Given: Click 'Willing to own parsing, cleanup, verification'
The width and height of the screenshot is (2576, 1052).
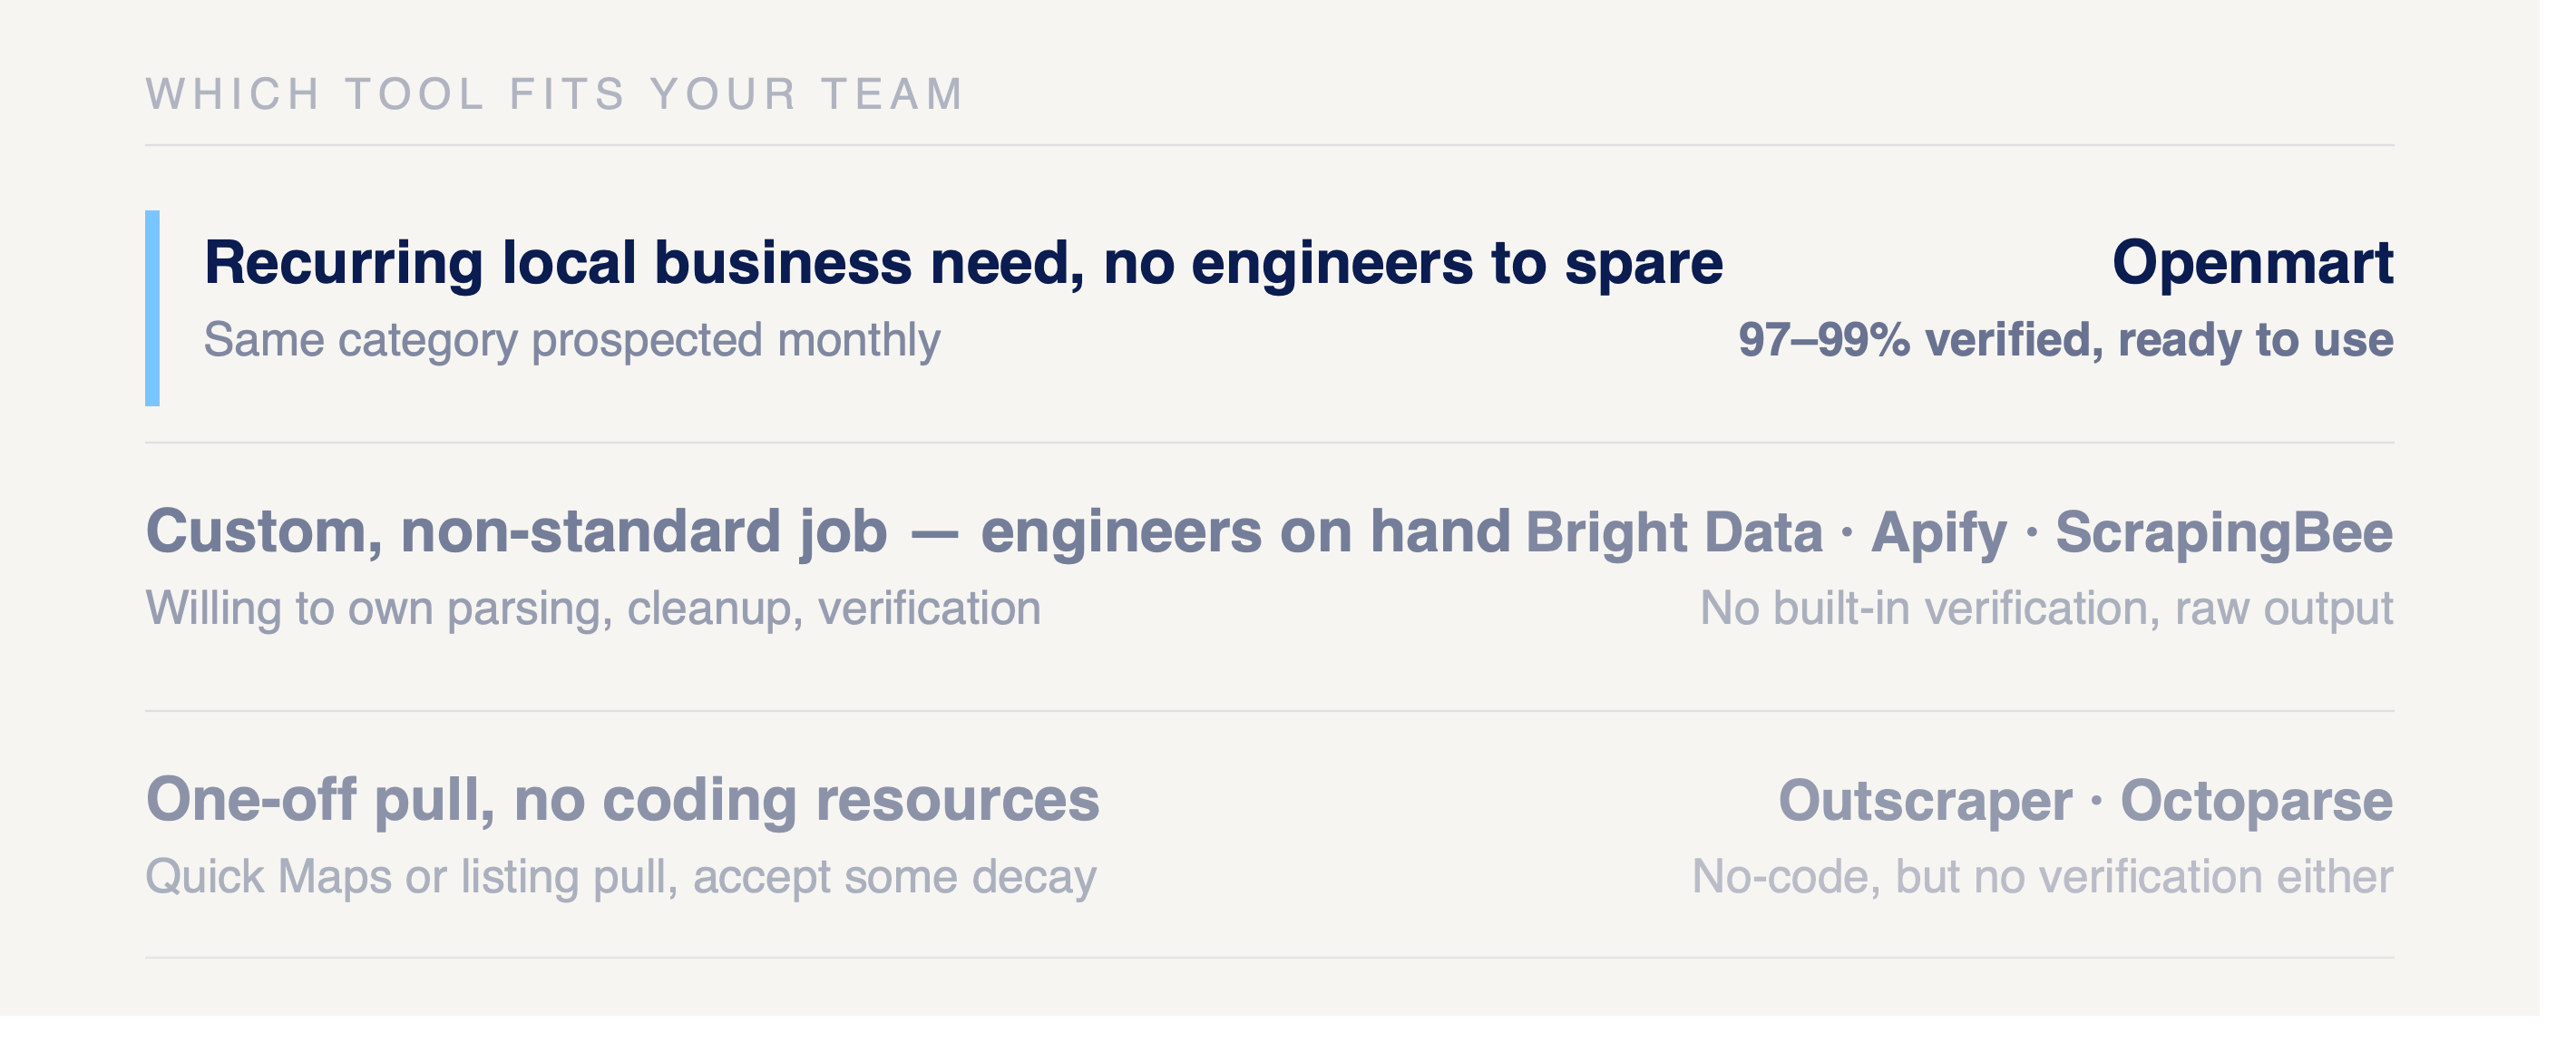Looking at the screenshot, I should (594, 608).
